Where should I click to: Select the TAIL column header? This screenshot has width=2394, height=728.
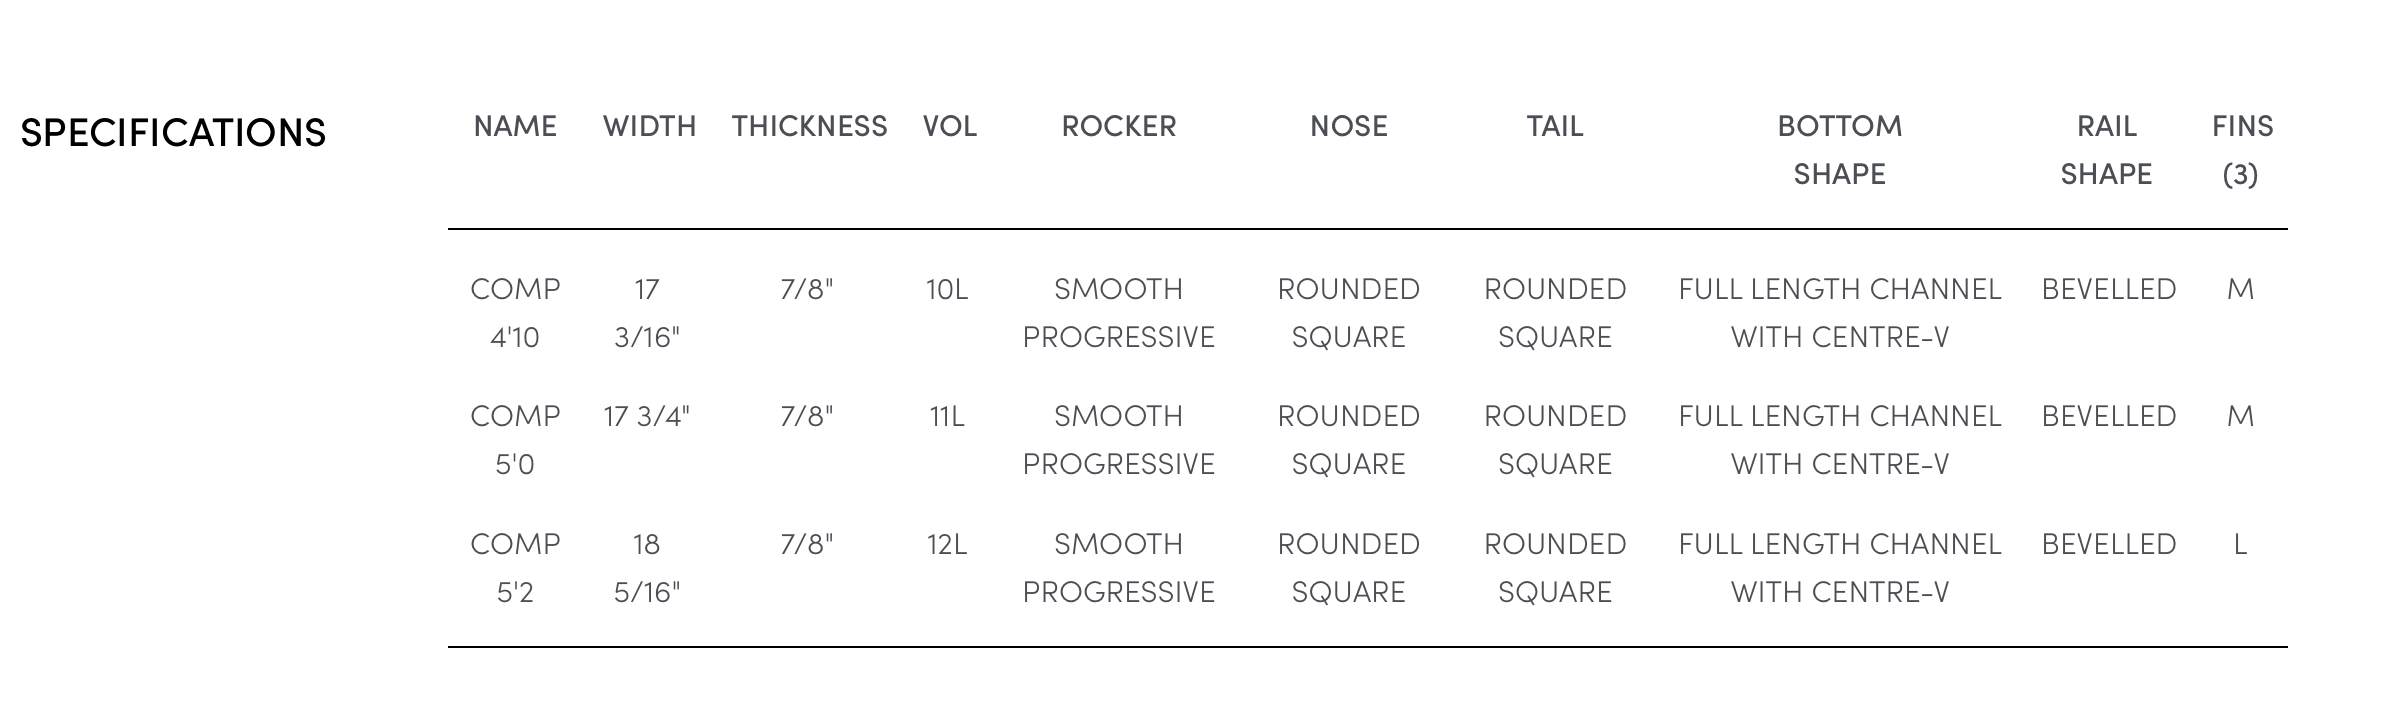(1554, 127)
